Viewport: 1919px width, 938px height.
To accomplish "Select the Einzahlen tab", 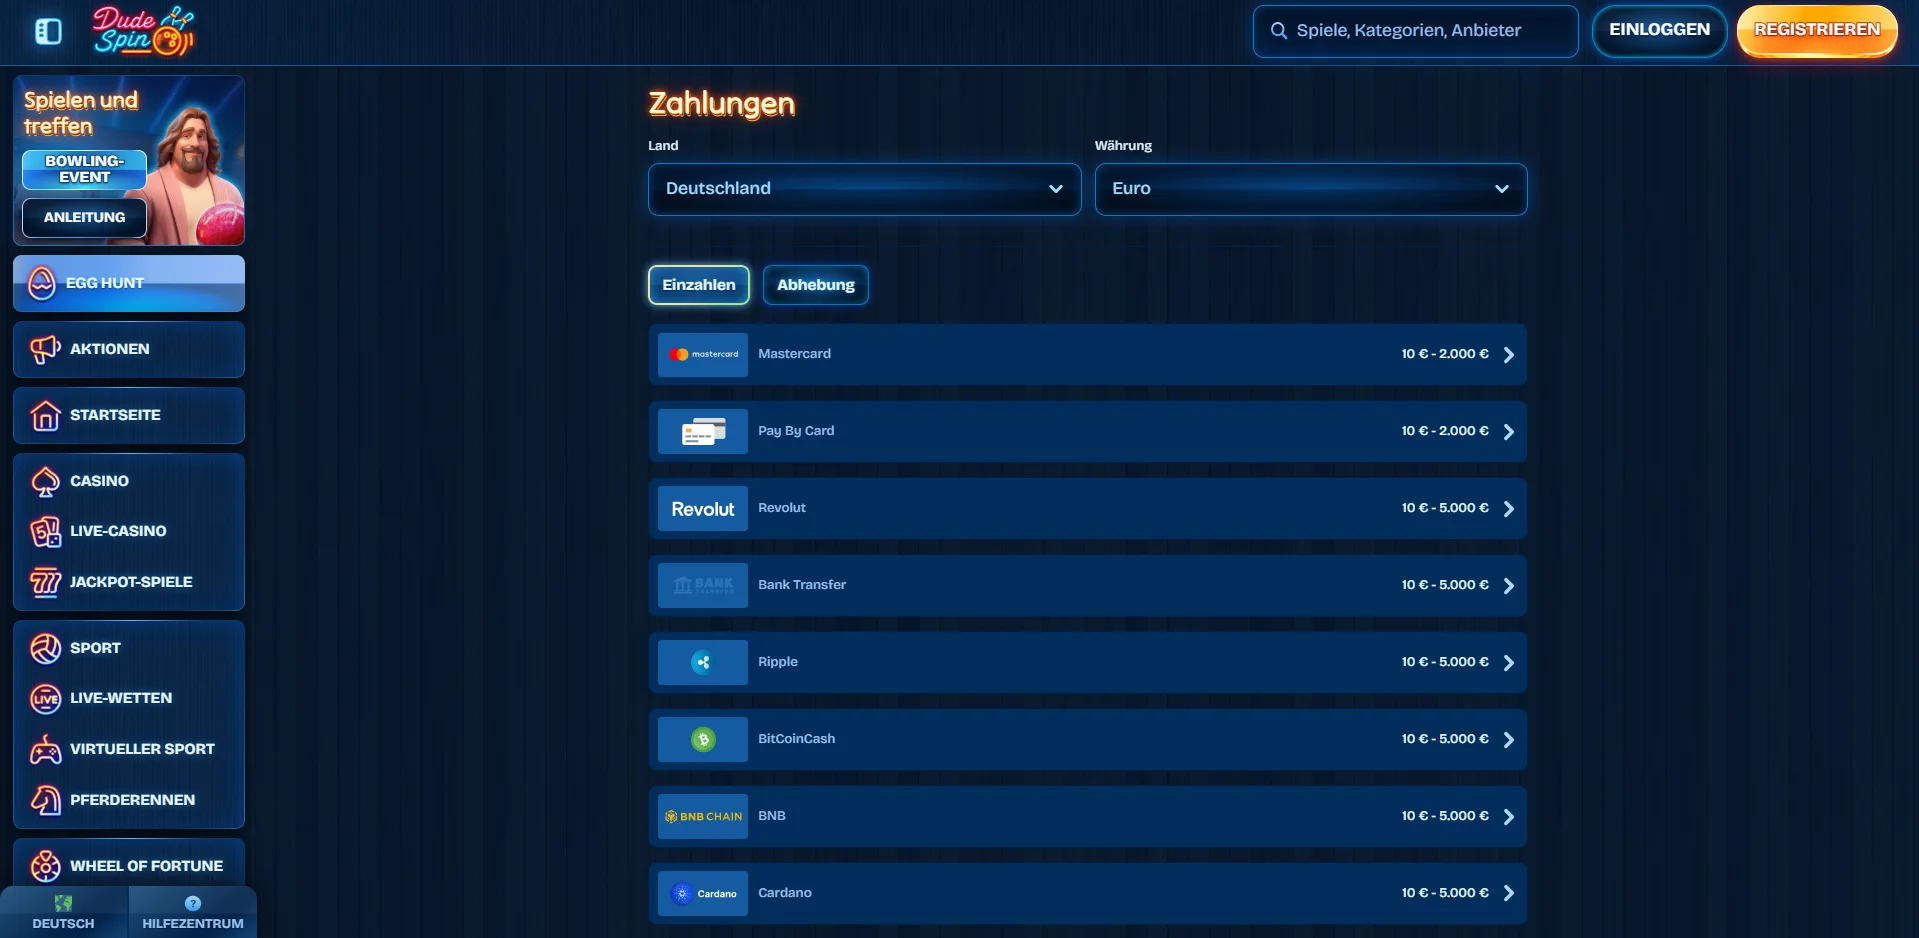I will [698, 285].
